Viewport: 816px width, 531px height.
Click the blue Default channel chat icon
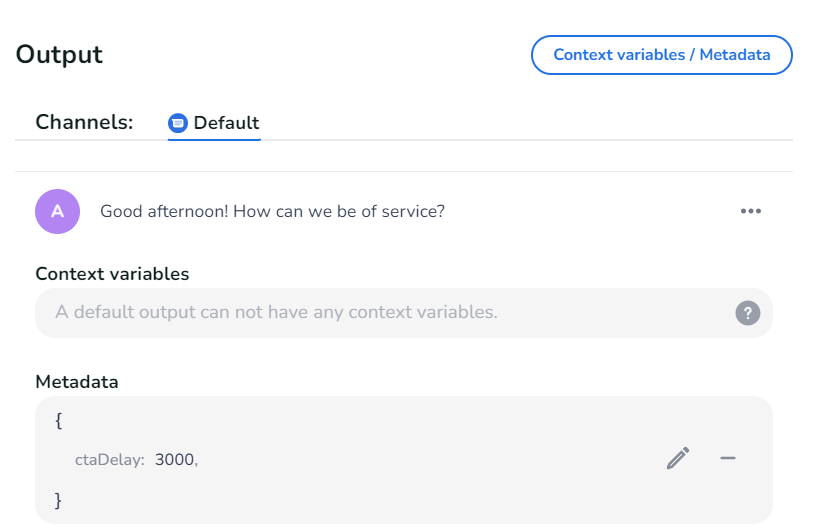(x=178, y=123)
